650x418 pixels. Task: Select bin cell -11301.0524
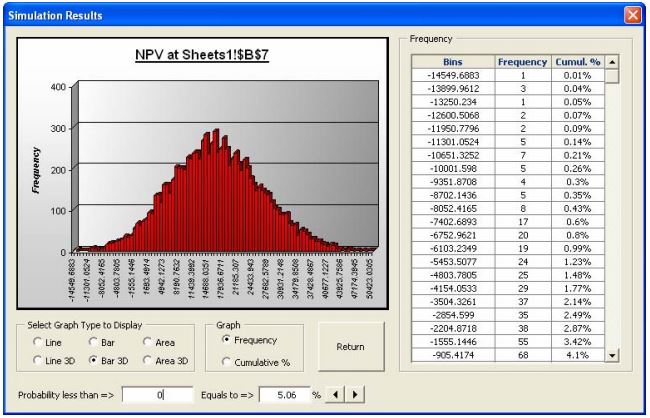(453, 142)
